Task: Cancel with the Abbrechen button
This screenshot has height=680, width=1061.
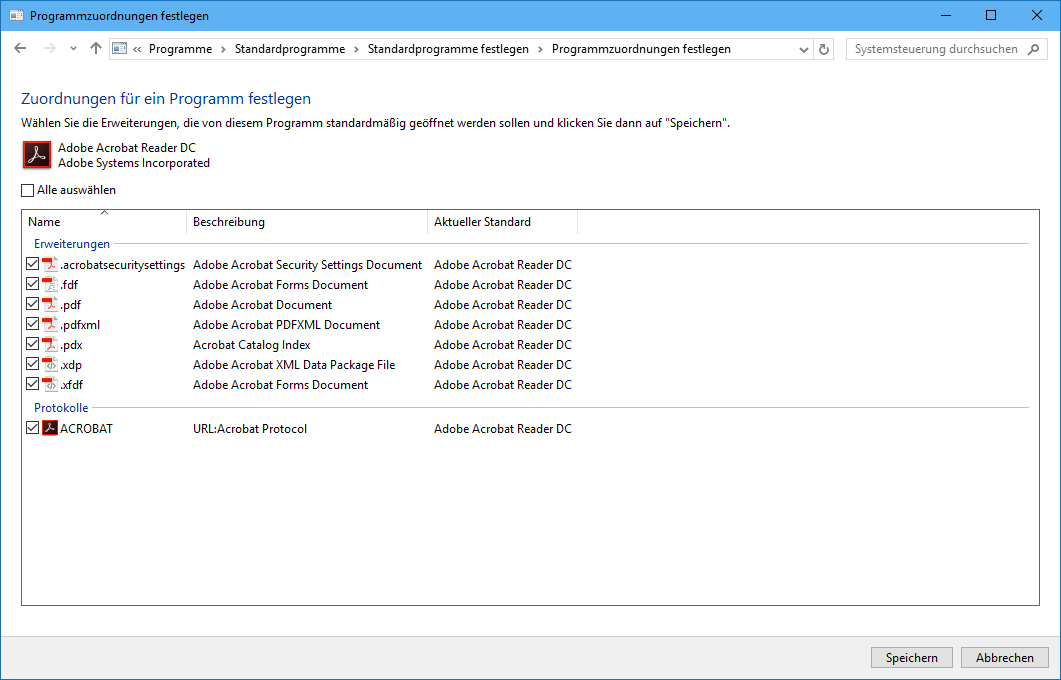Action: [x=1004, y=657]
